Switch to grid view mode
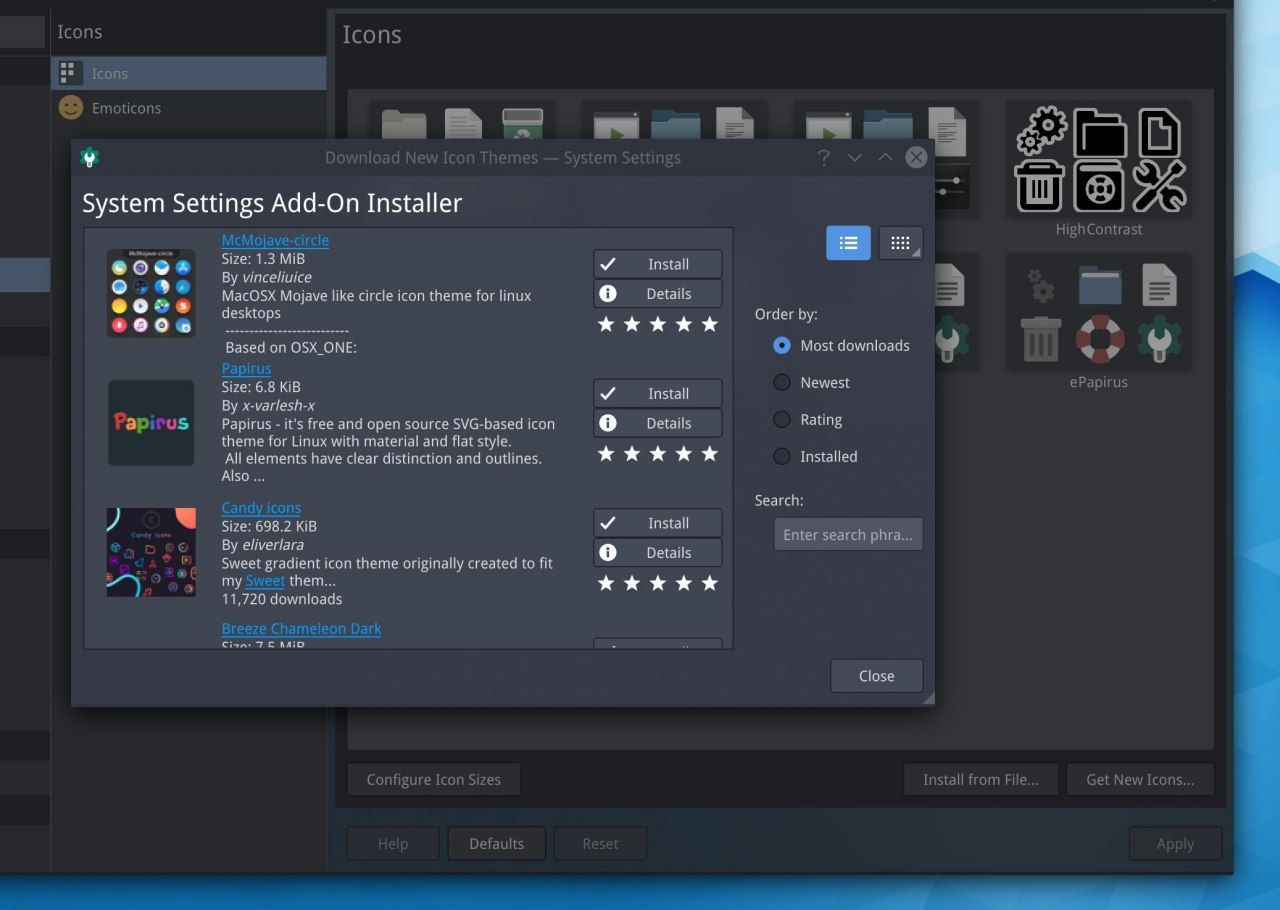 (x=900, y=243)
